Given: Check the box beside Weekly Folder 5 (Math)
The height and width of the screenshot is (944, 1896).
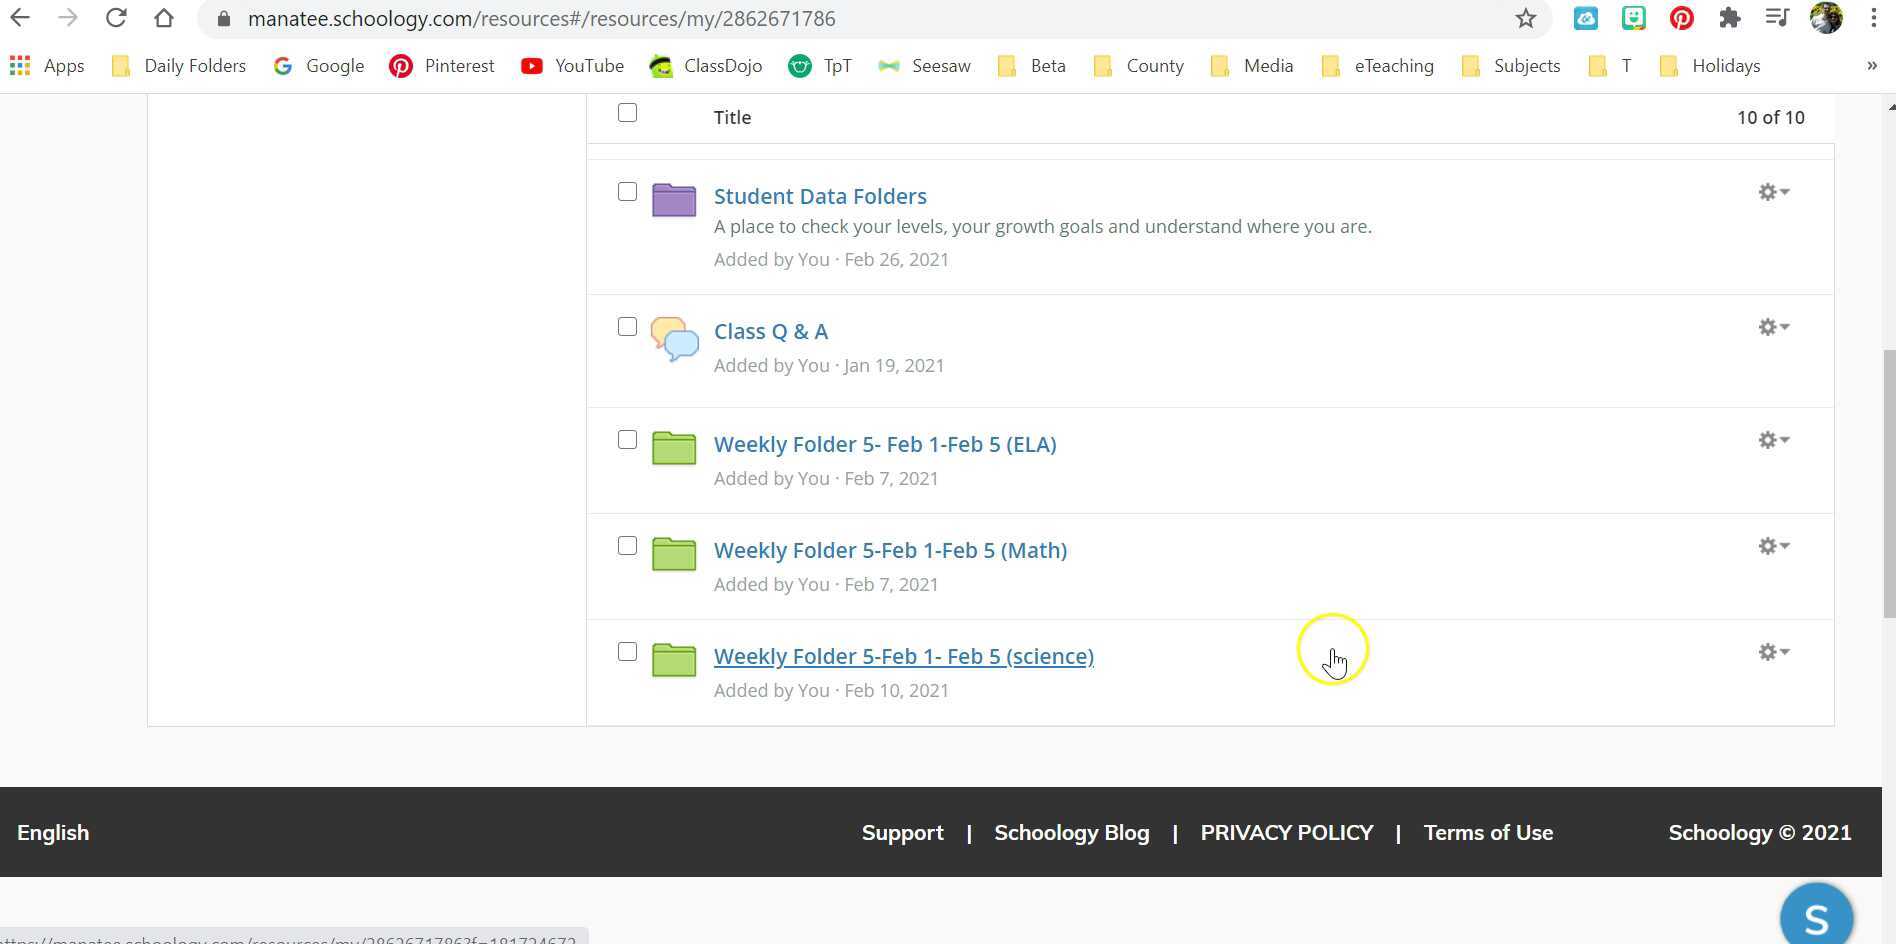Looking at the screenshot, I should coord(627,545).
